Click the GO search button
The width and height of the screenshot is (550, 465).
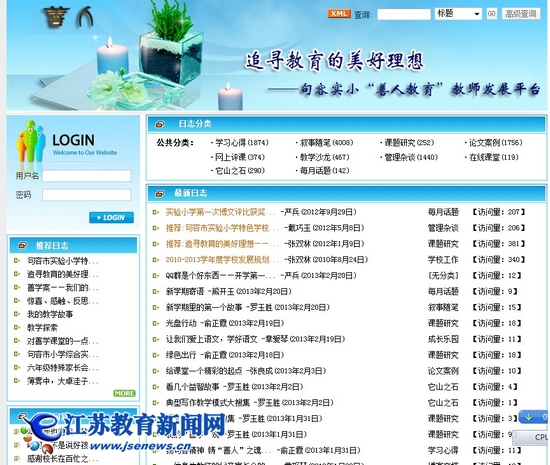(491, 14)
